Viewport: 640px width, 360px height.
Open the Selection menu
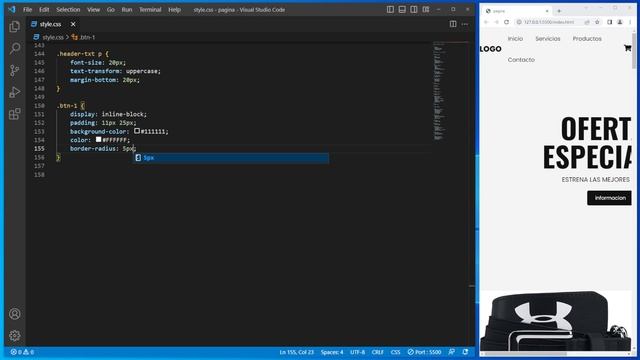68,9
